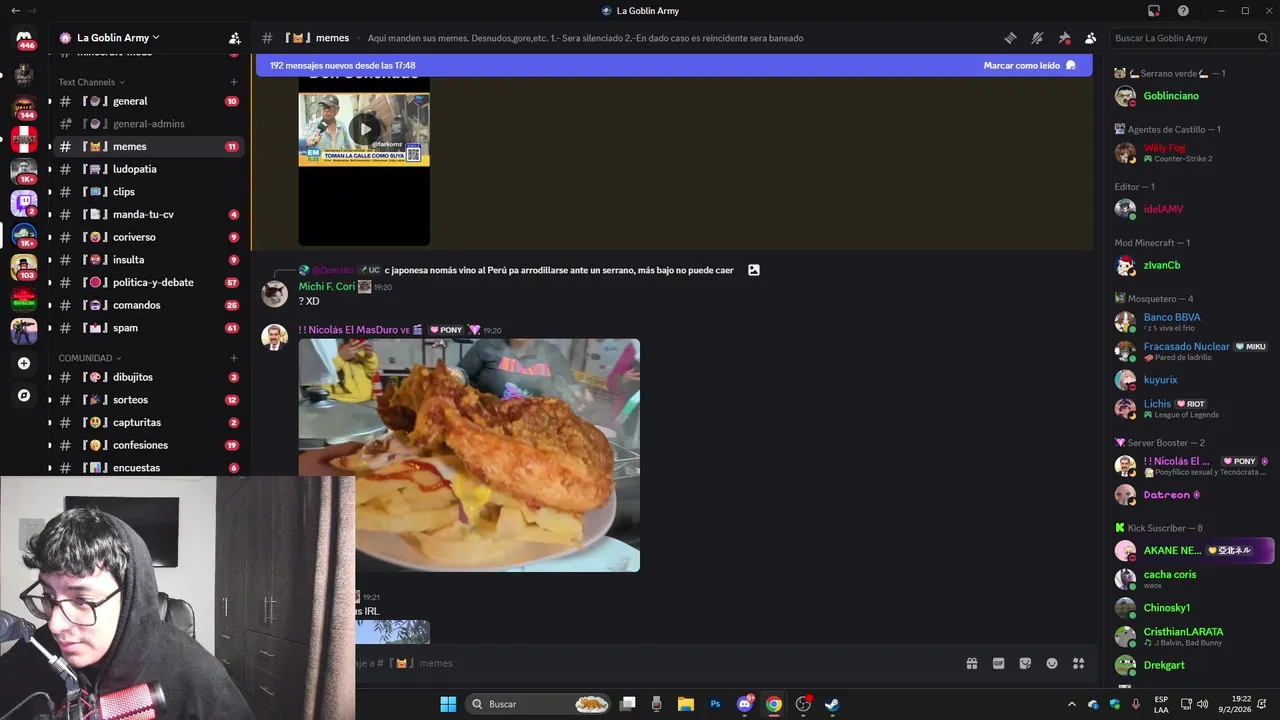Open manda-tu-cv channel
The height and width of the screenshot is (720, 1280).
pyautogui.click(x=148, y=215)
